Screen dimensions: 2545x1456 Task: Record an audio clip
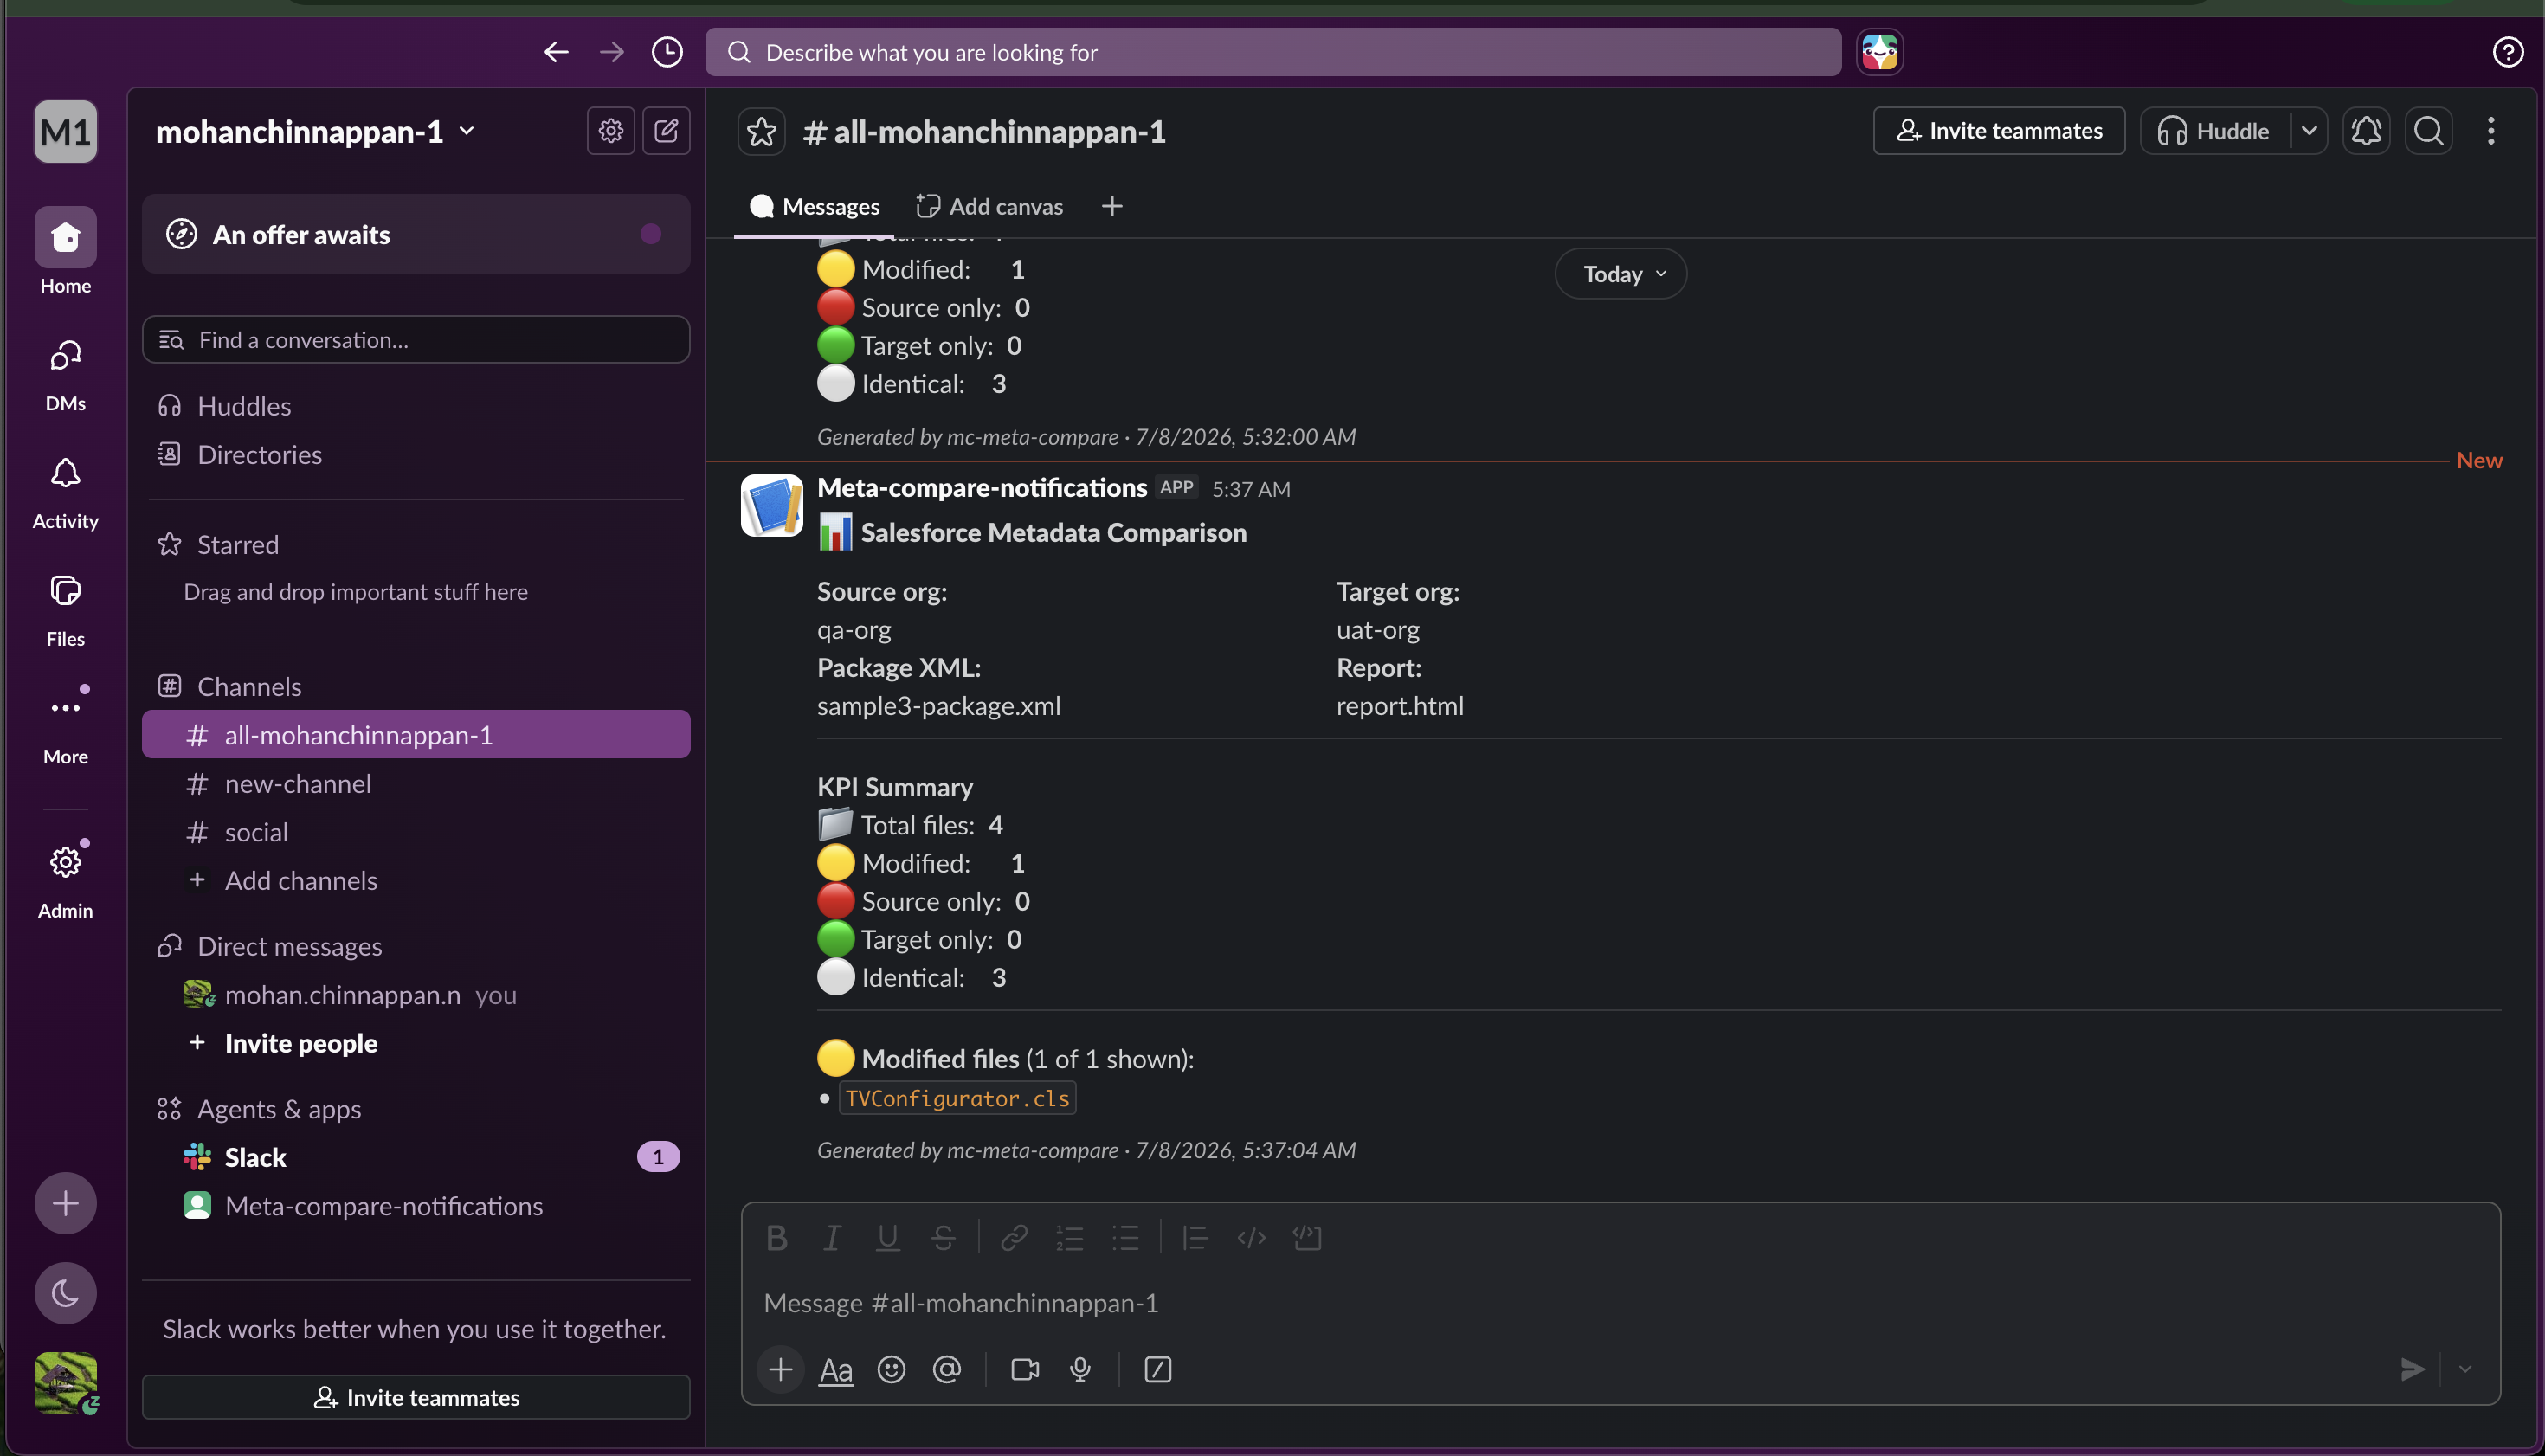click(x=1080, y=1369)
